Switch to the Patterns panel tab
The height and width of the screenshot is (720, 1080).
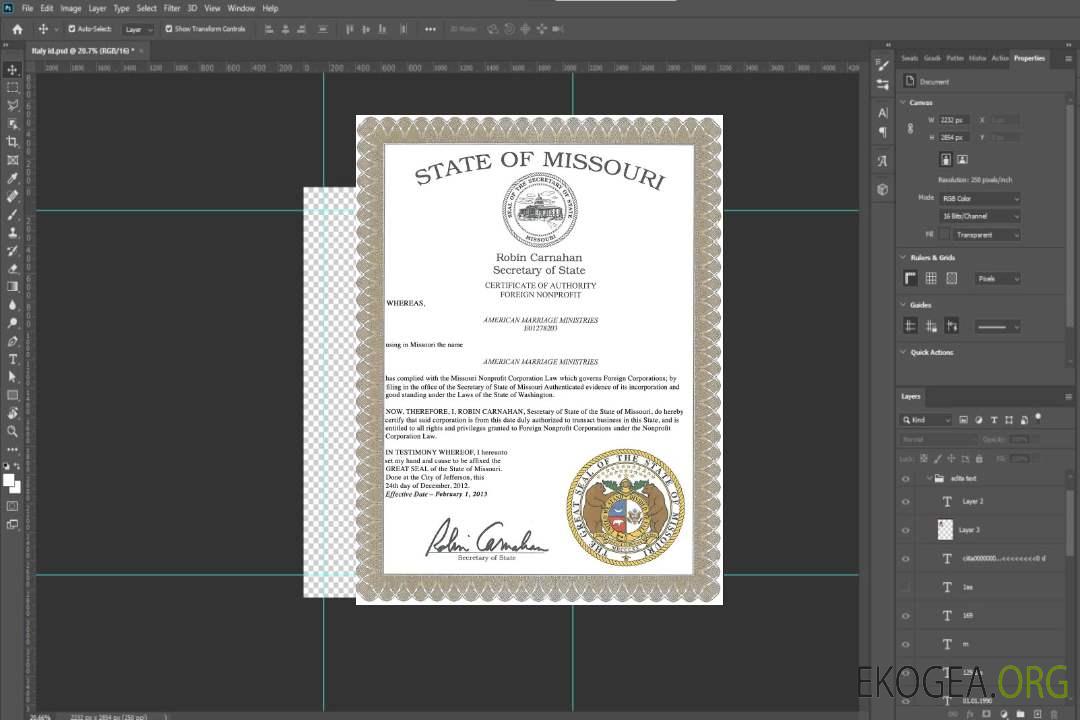click(x=955, y=58)
